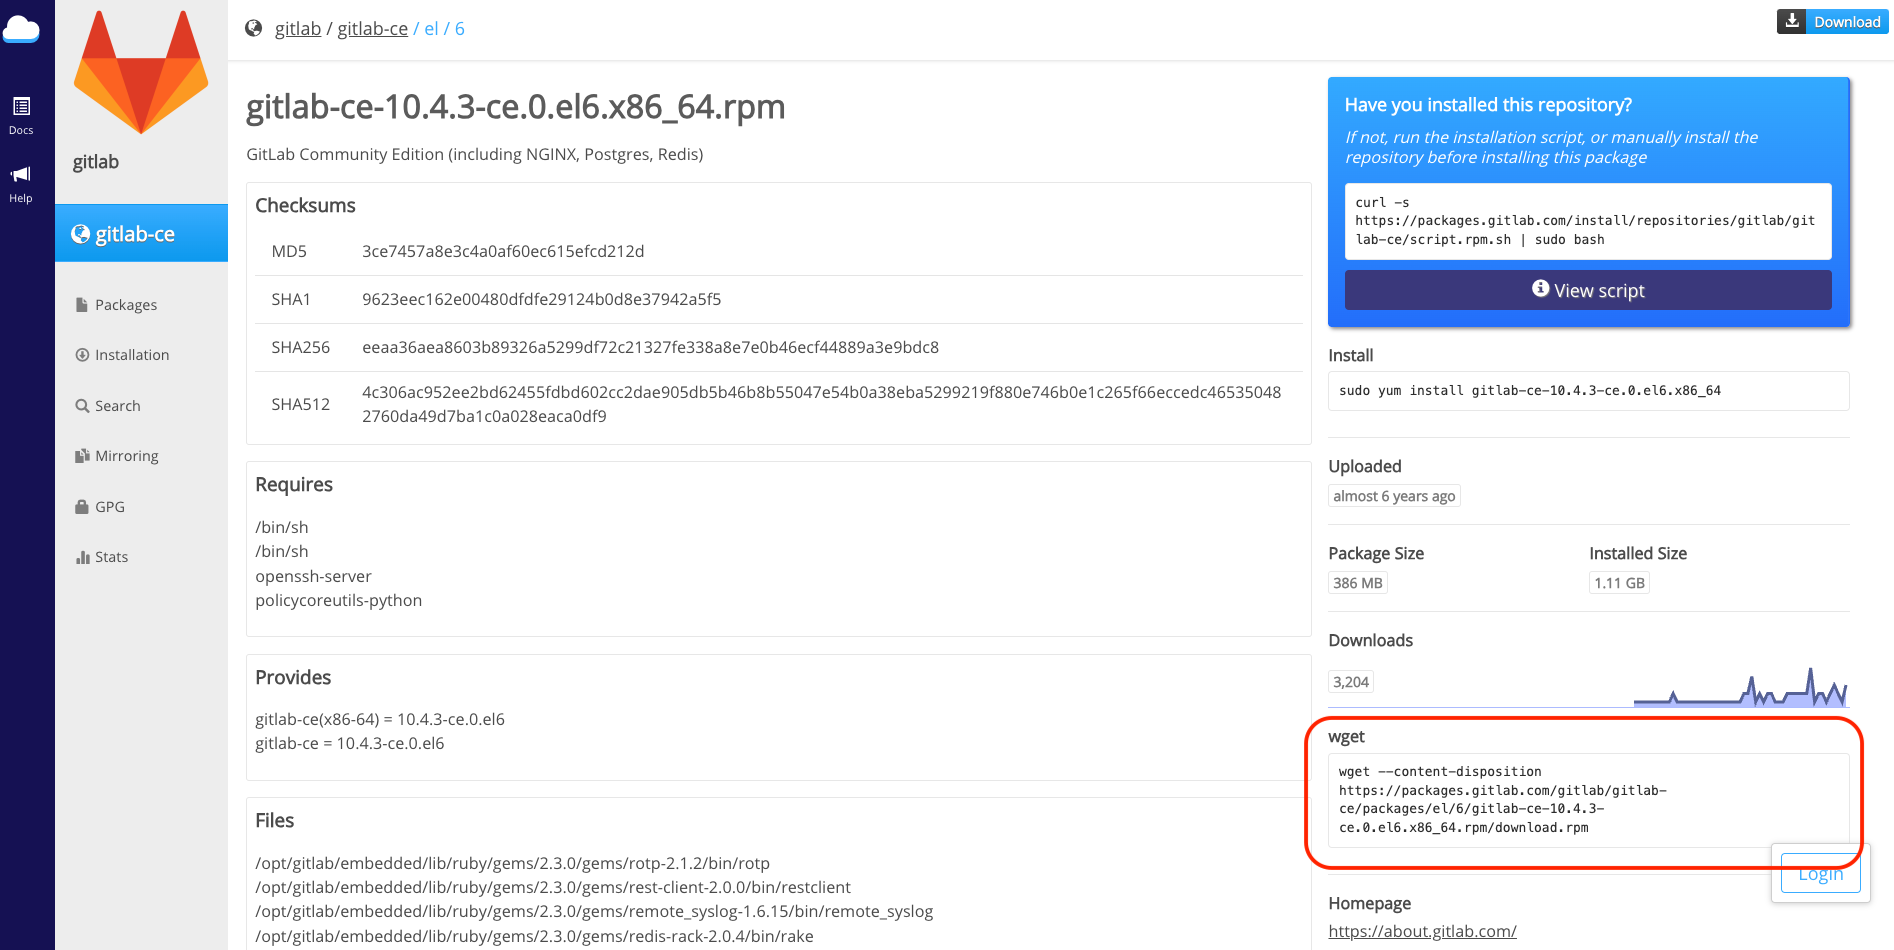Click the globe icon beside the breadcrumb
This screenshot has height=950, width=1894.
[254, 28]
